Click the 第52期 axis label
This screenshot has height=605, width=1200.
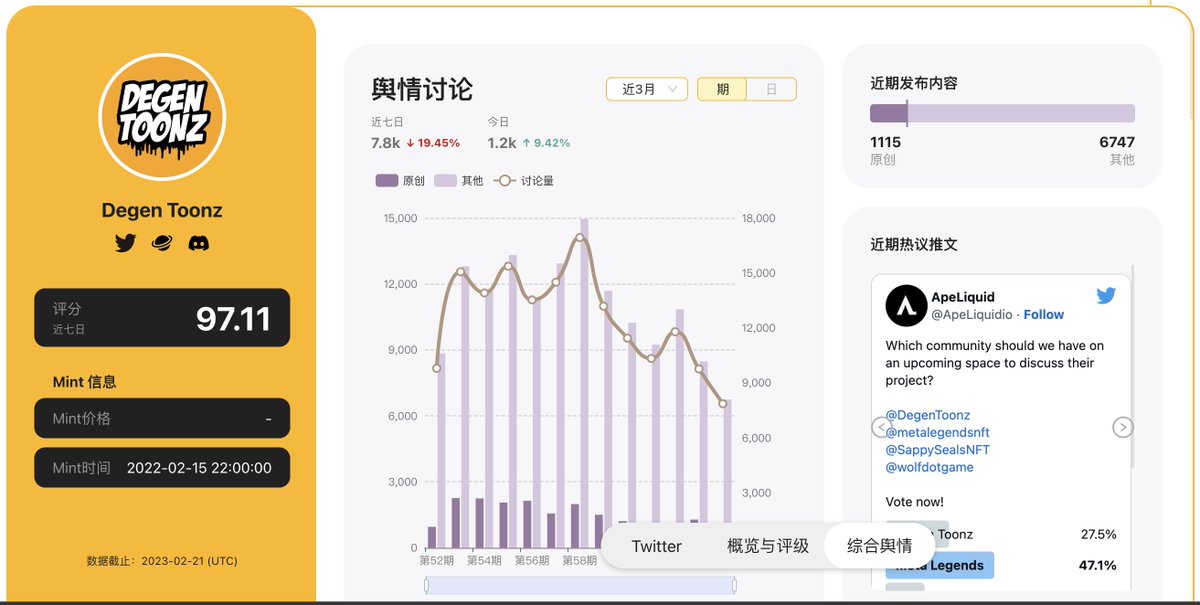click(x=436, y=561)
